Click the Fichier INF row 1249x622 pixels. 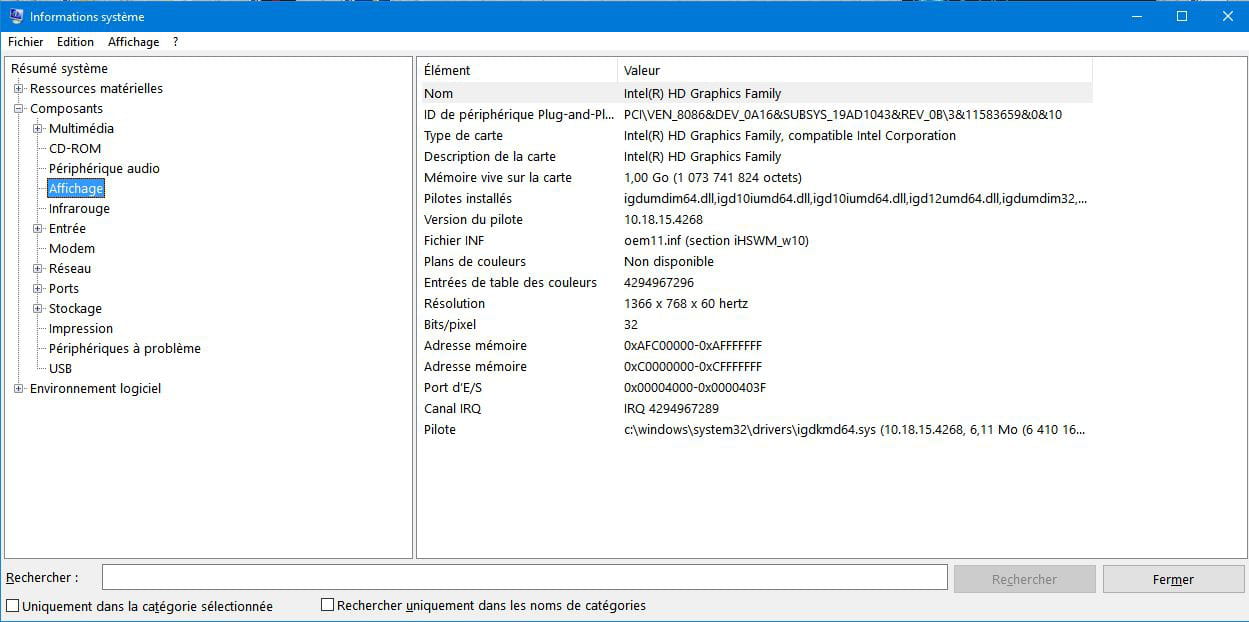(x=755, y=240)
